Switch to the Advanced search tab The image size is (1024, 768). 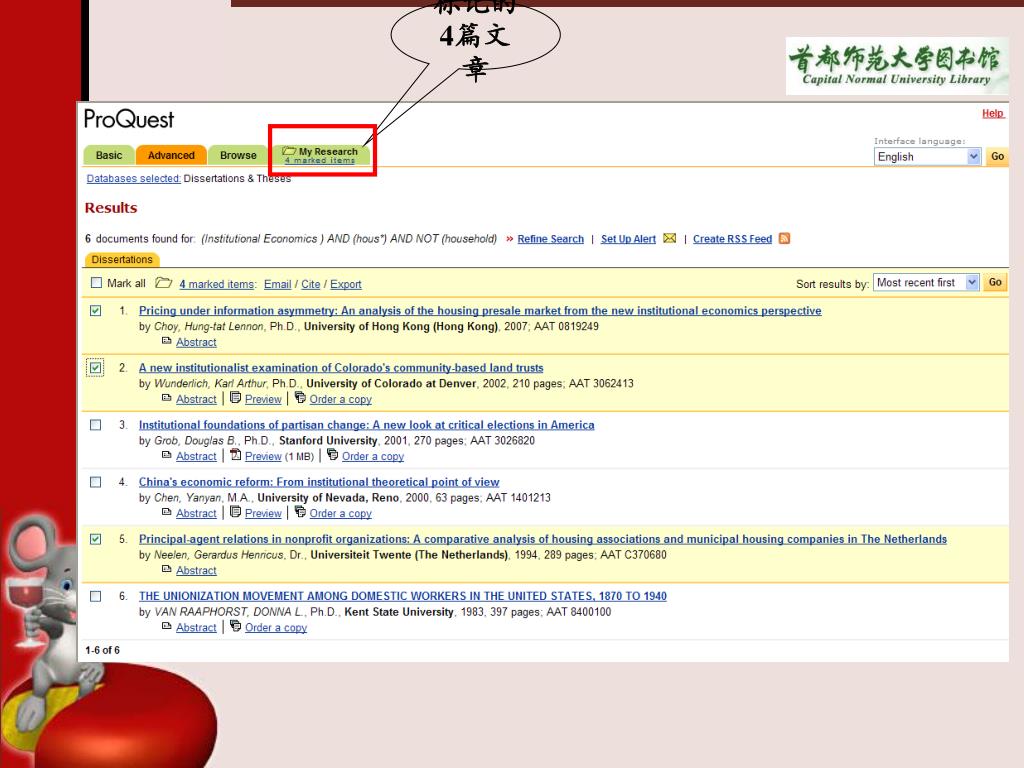tap(171, 155)
